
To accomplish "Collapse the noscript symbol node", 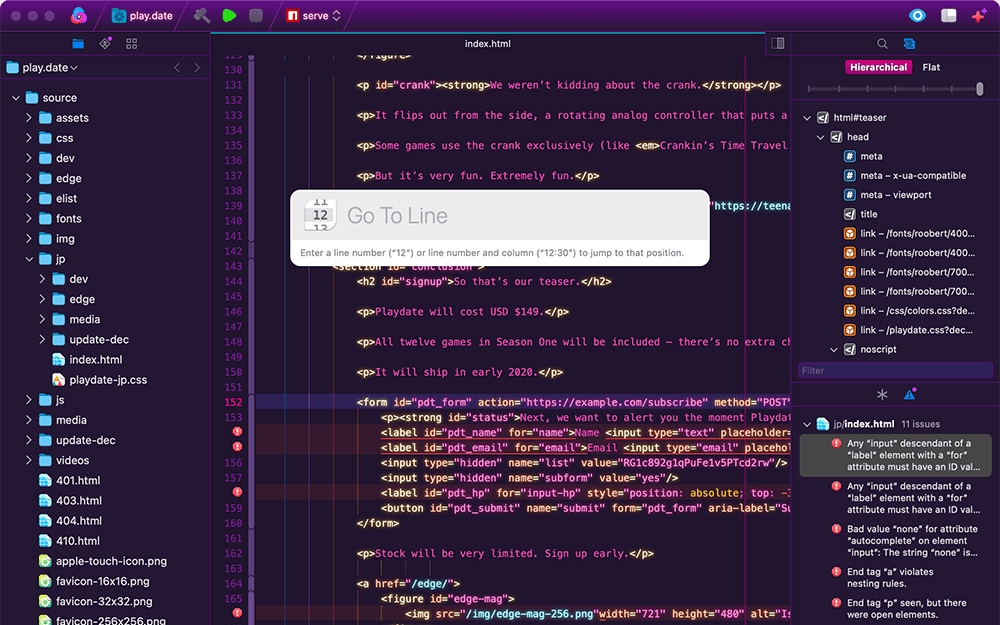I will tap(834, 349).
